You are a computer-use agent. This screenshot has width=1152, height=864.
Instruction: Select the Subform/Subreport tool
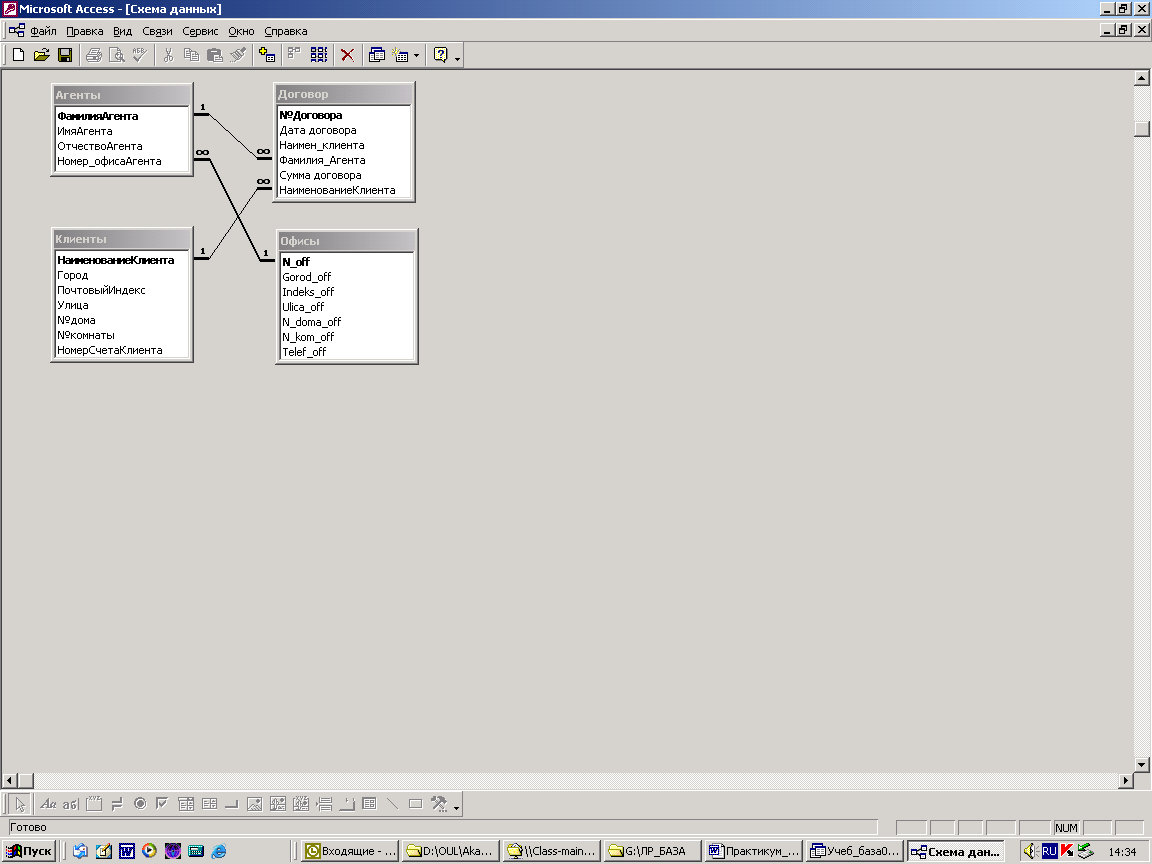[x=370, y=804]
